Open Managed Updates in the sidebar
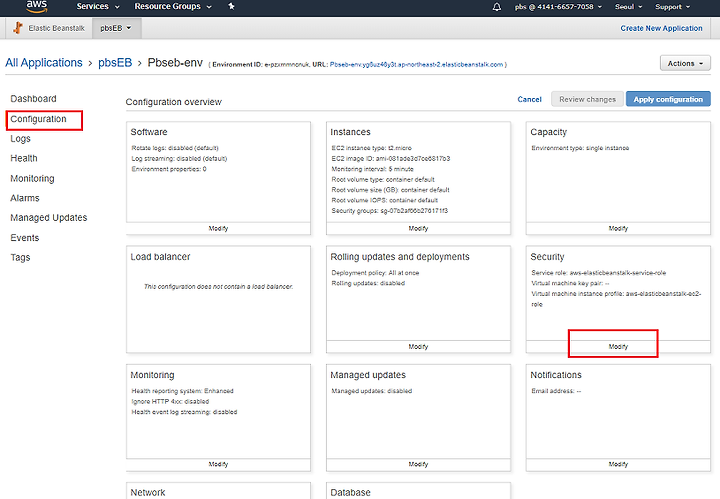Screen dimensions: 720x499 [49, 218]
